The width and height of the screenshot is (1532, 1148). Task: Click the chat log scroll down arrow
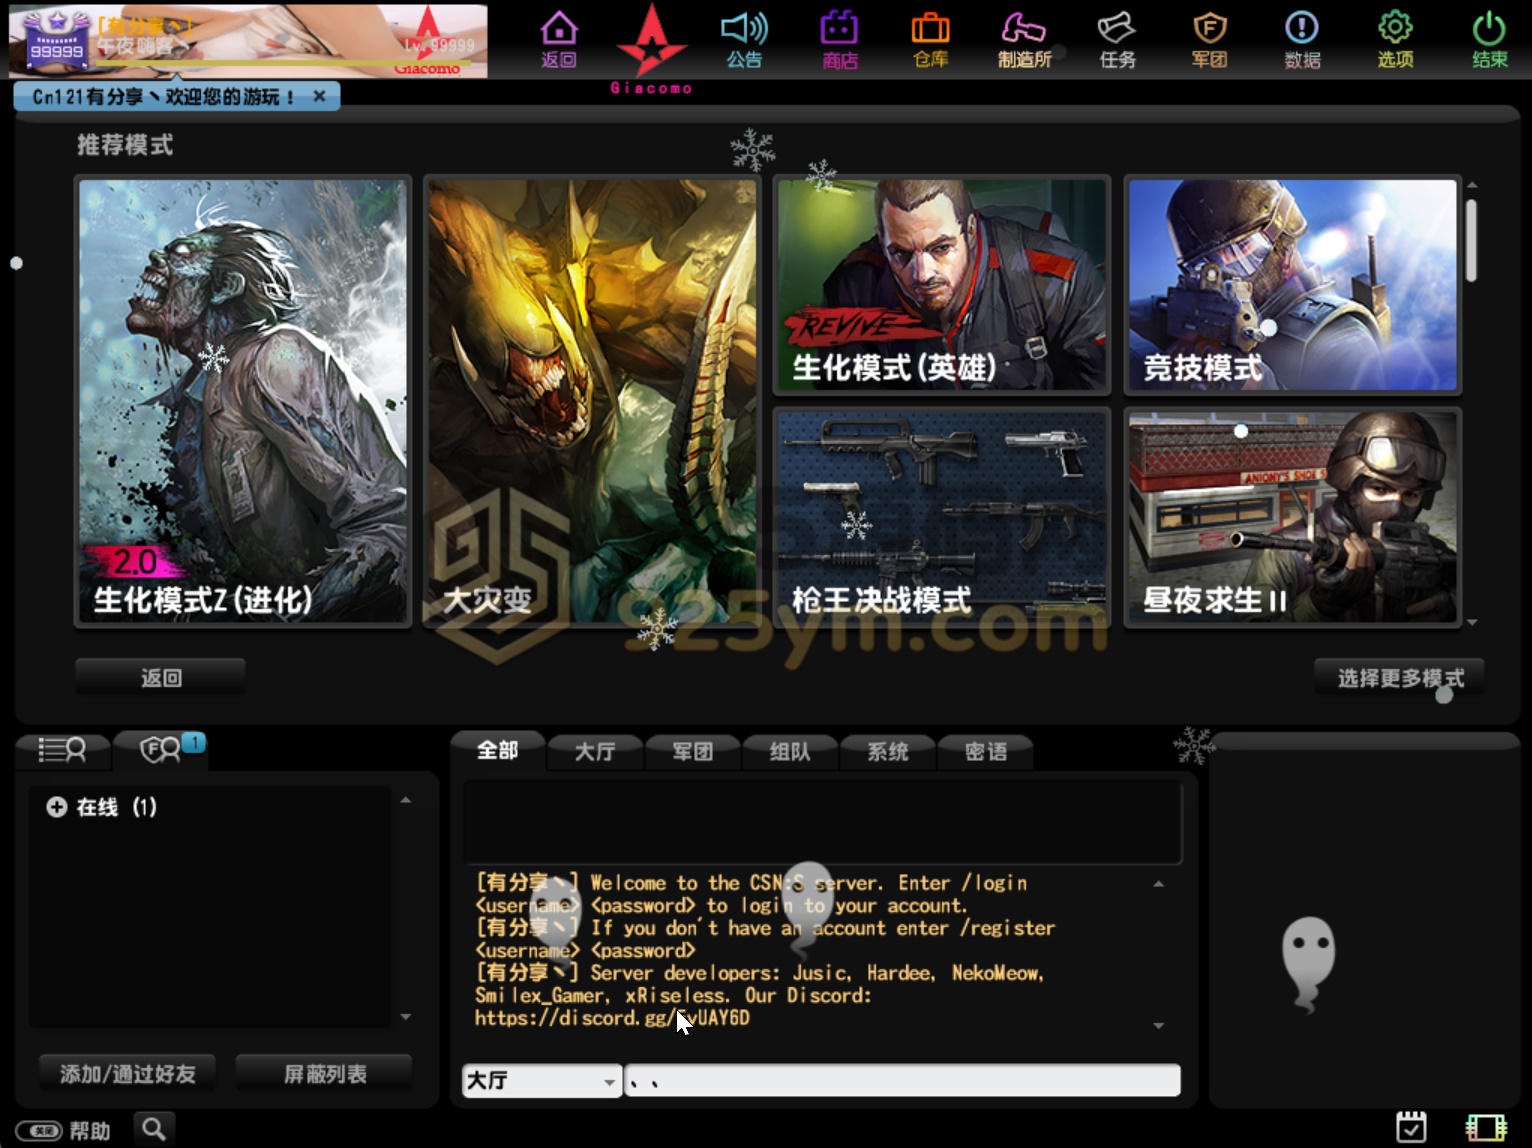pos(1159,1026)
